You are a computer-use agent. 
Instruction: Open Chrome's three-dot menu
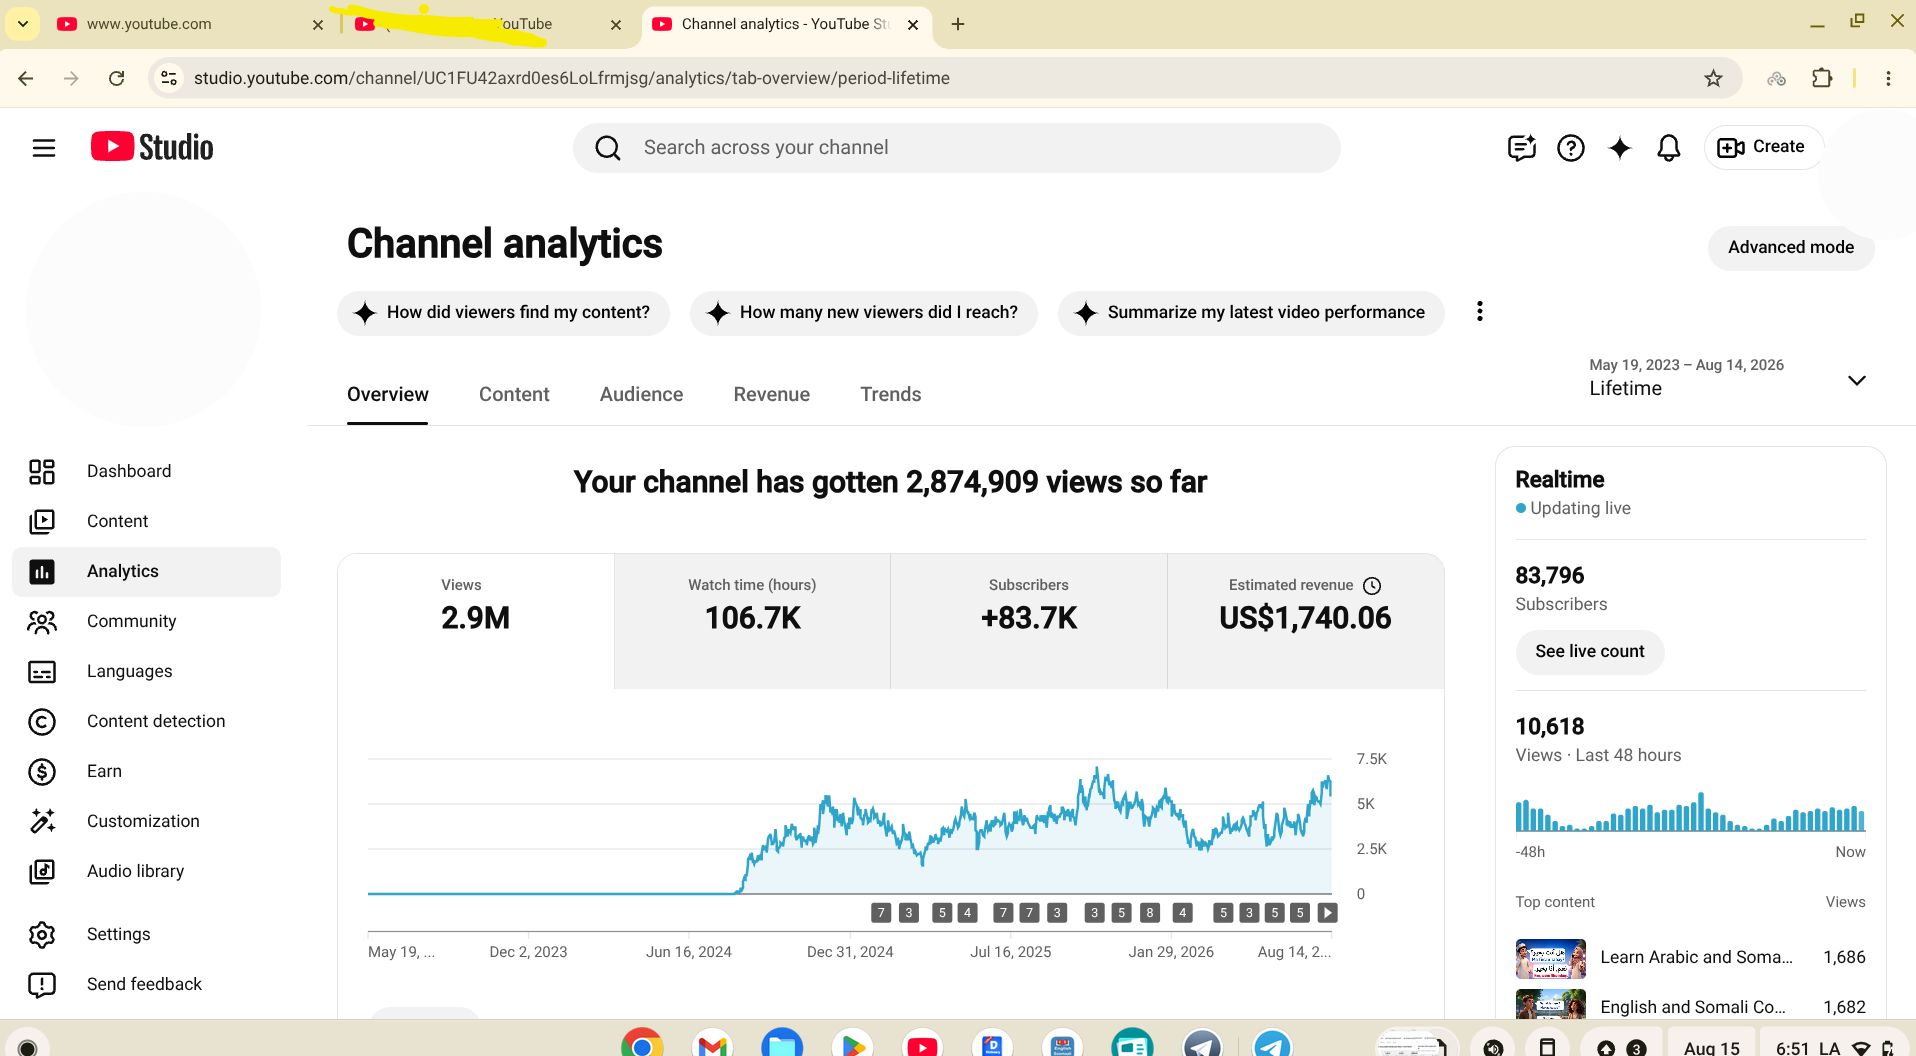coord(1888,78)
